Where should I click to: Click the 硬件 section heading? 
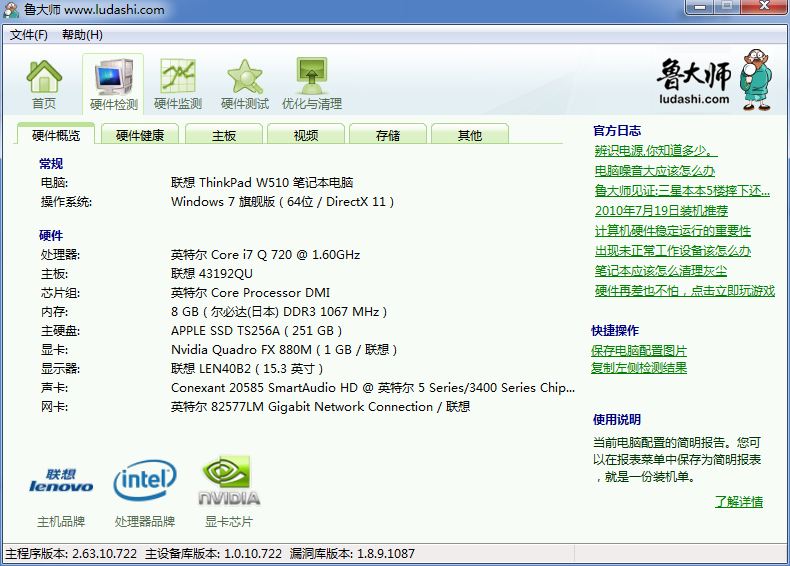pyautogui.click(x=51, y=235)
